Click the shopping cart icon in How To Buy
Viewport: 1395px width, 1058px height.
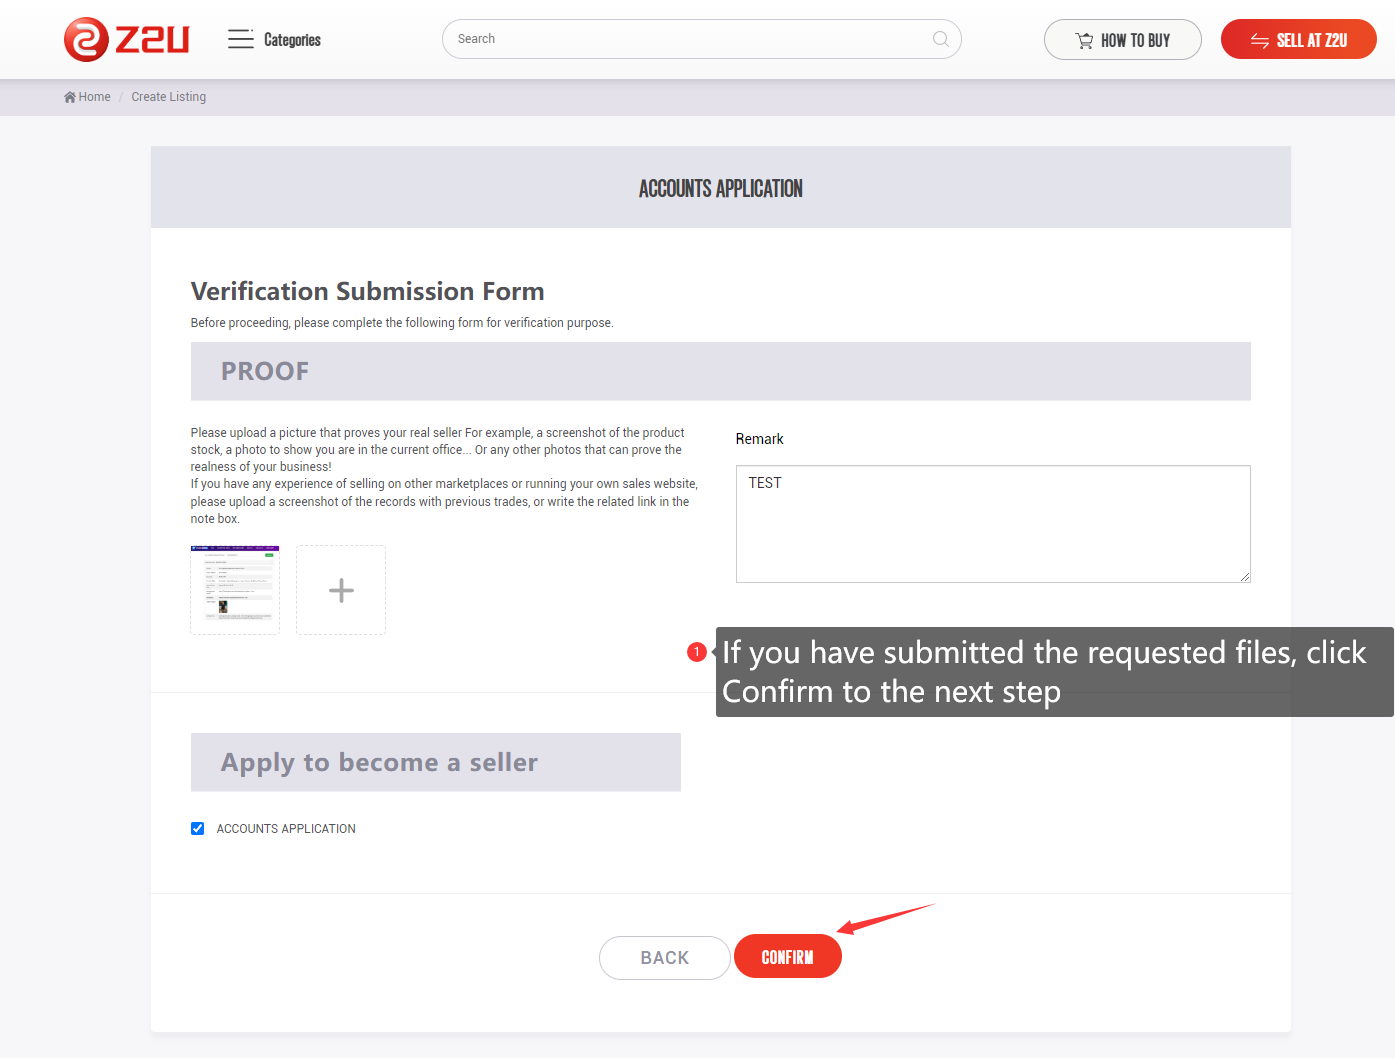click(1084, 41)
